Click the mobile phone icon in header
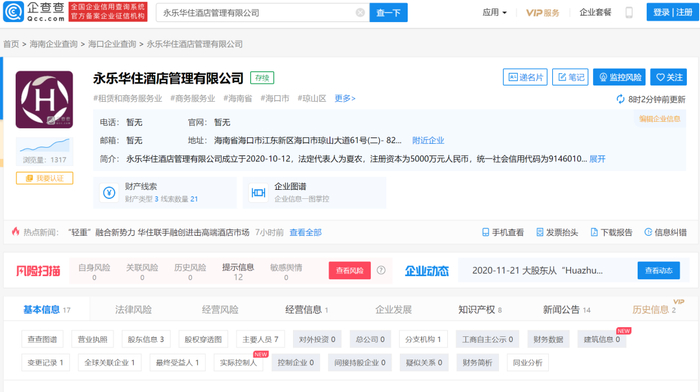The image size is (700, 392). (x=629, y=13)
